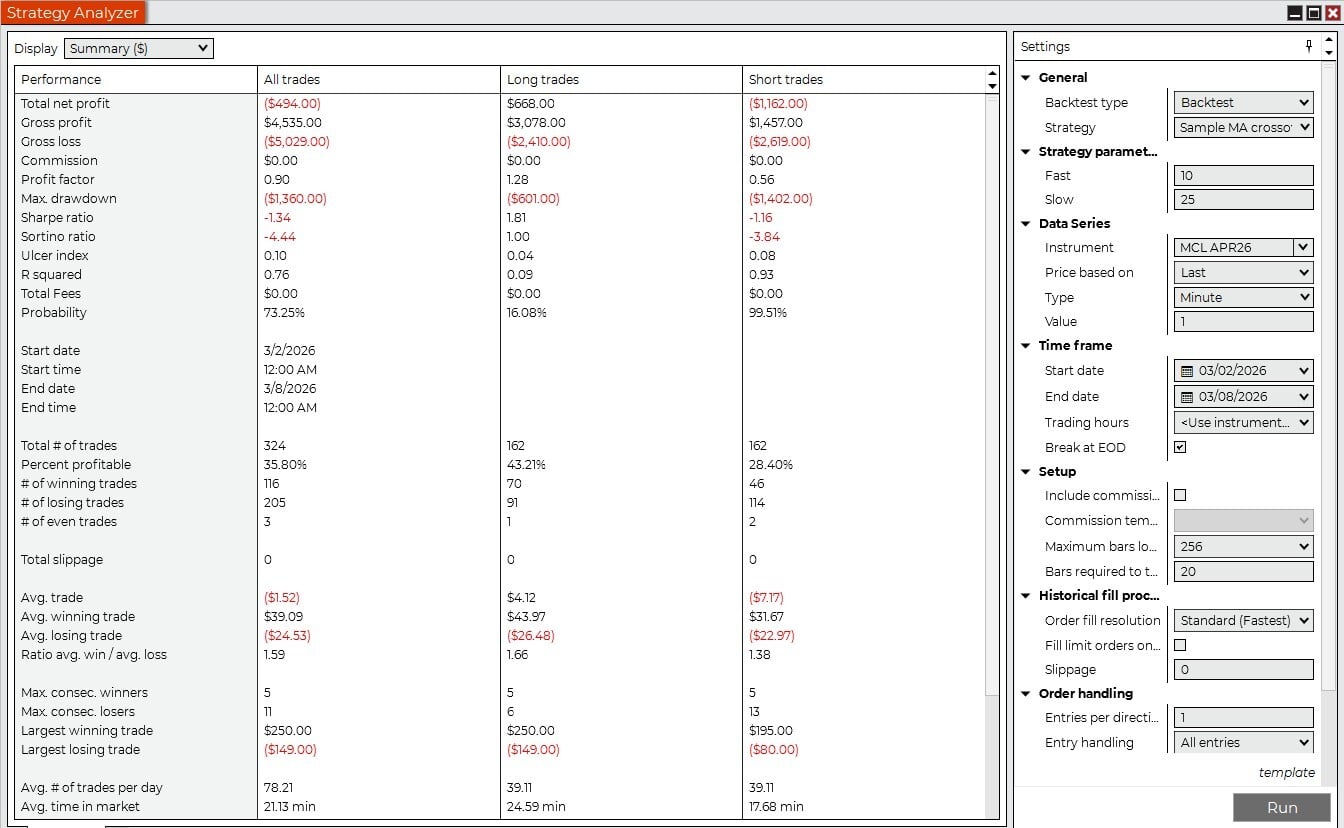The image size is (1344, 828).
Task: Open the Price based on dropdown
Action: pyautogui.click(x=1244, y=272)
